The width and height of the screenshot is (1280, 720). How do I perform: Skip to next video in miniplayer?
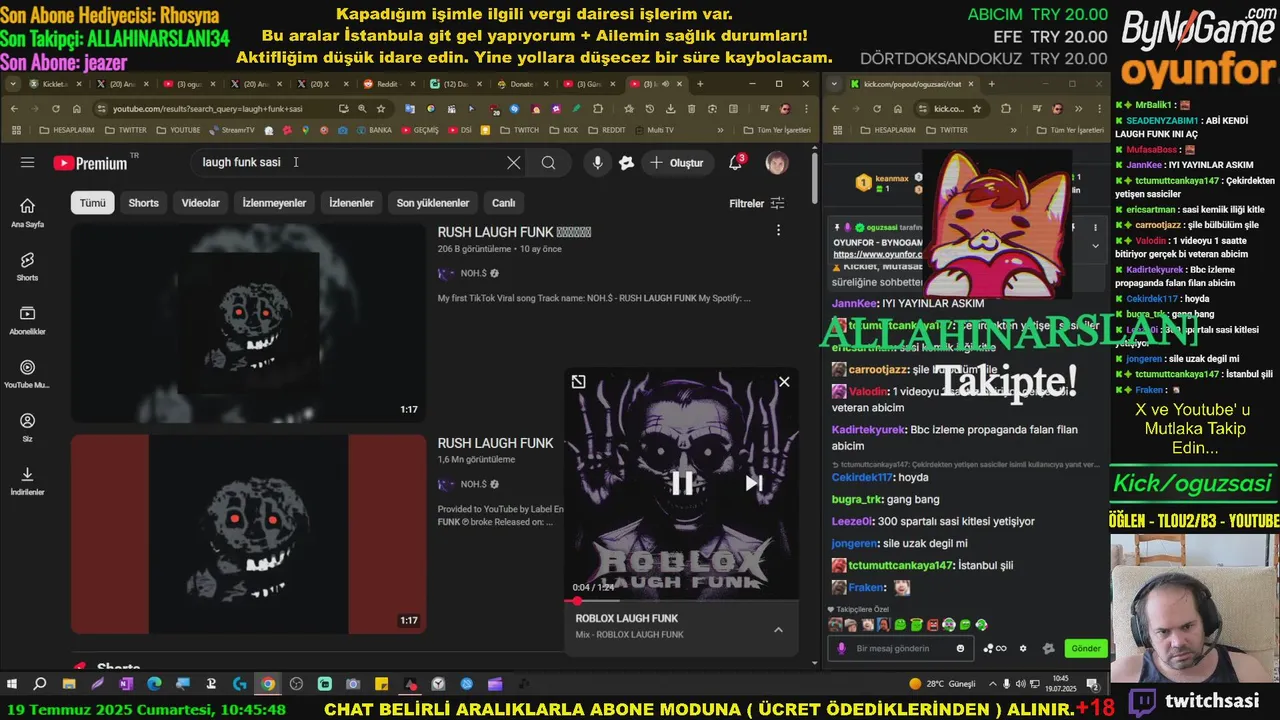coord(754,483)
